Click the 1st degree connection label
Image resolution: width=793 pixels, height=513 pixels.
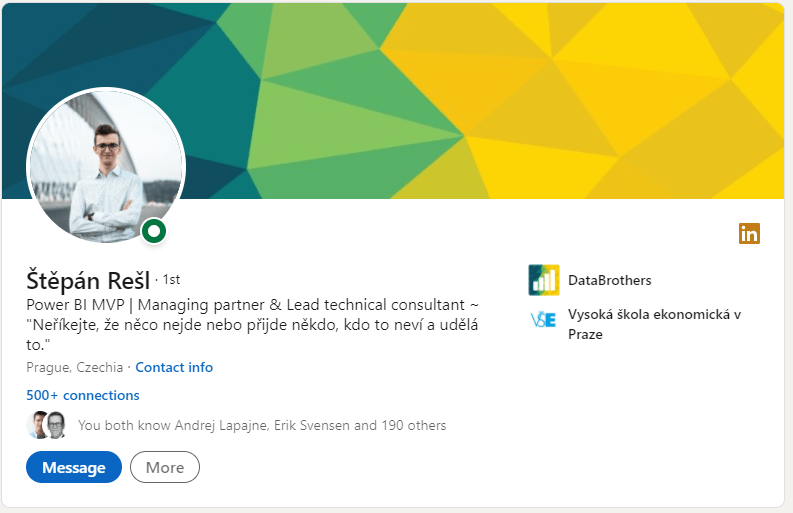pyautogui.click(x=171, y=280)
